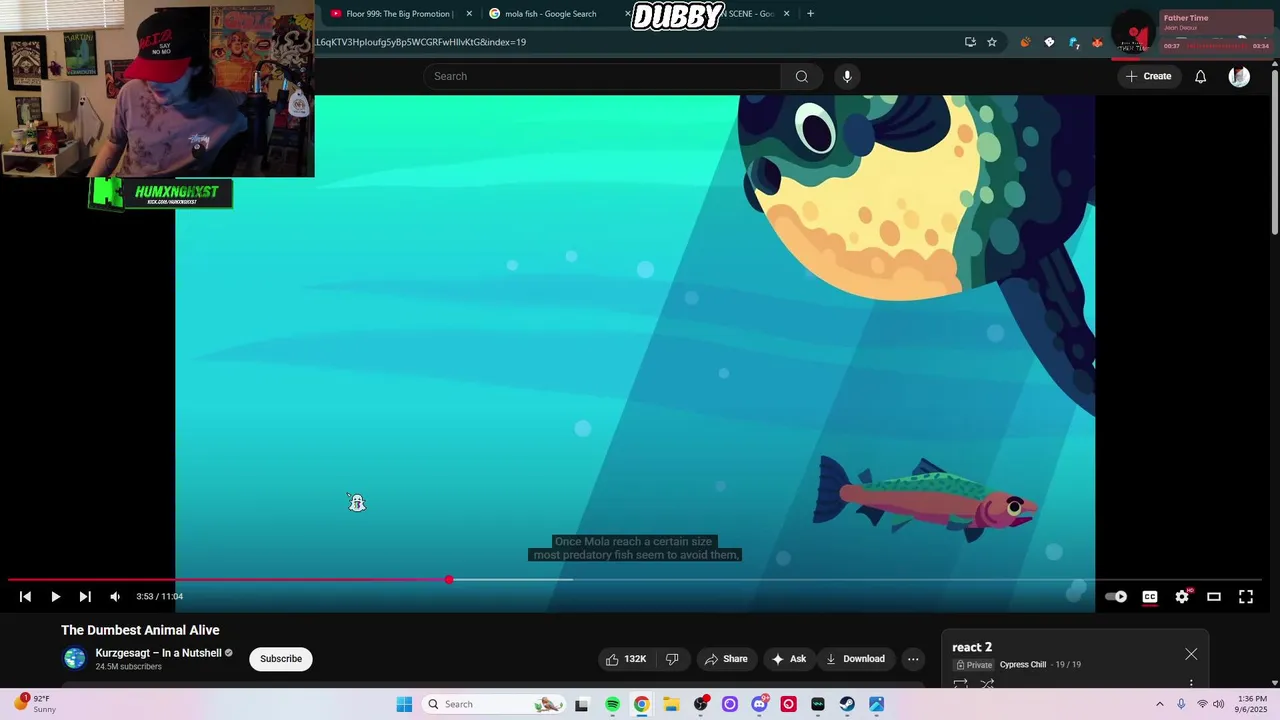Open the Create button

(1148, 76)
